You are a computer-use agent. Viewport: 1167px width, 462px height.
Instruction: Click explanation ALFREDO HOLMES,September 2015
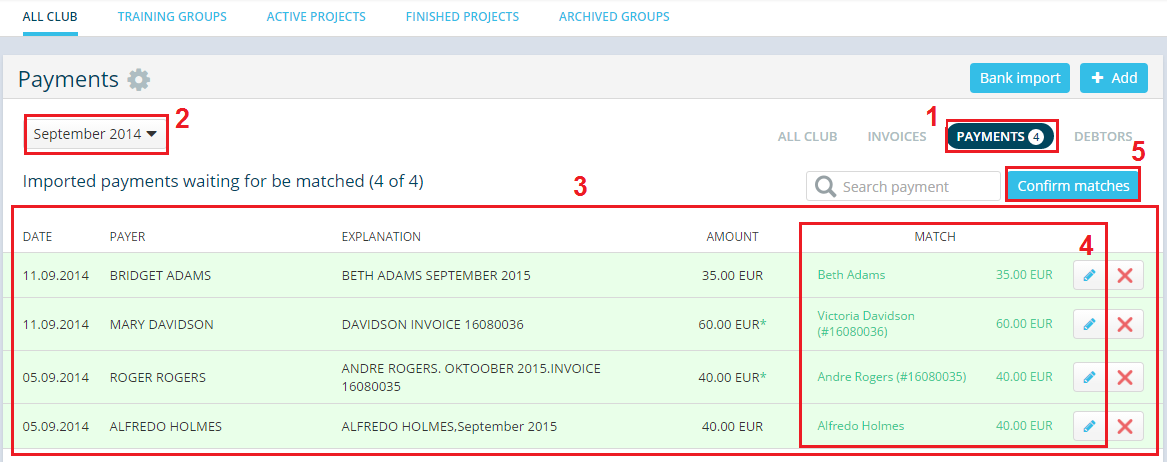(x=449, y=427)
